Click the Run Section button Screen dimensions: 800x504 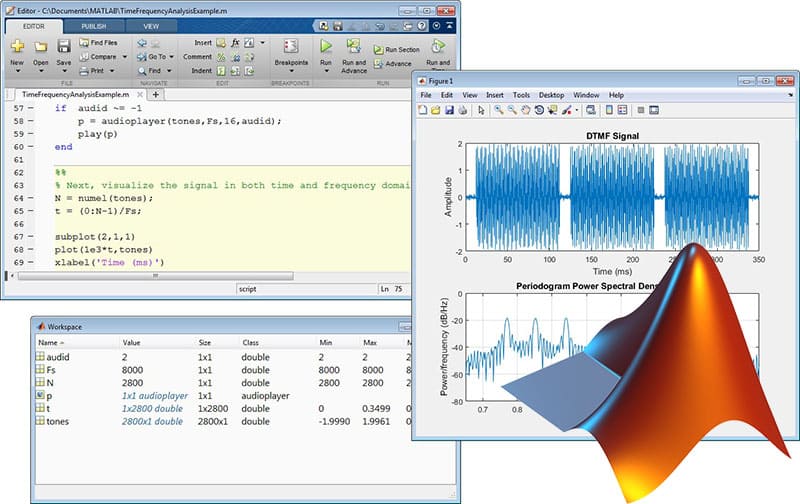click(x=396, y=49)
